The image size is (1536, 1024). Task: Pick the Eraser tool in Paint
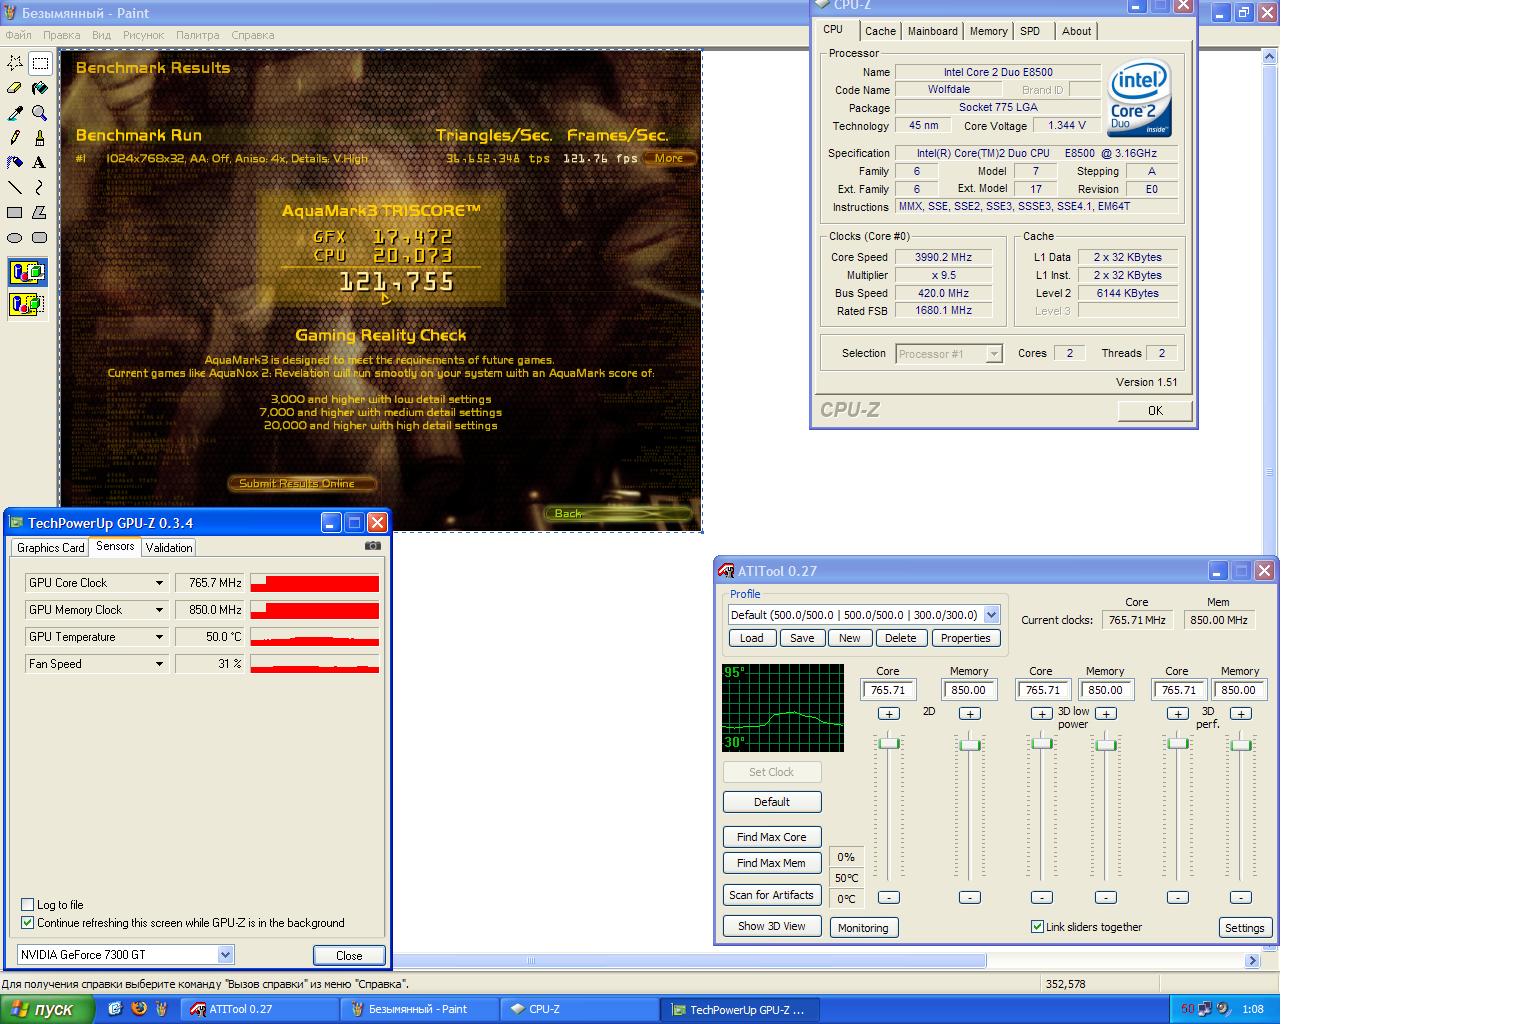point(15,88)
